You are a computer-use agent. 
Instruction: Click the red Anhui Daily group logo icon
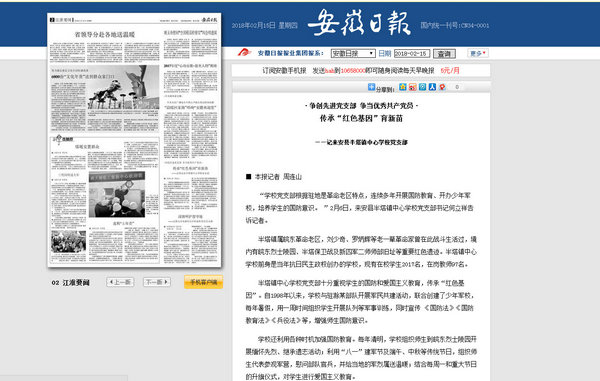244,52
